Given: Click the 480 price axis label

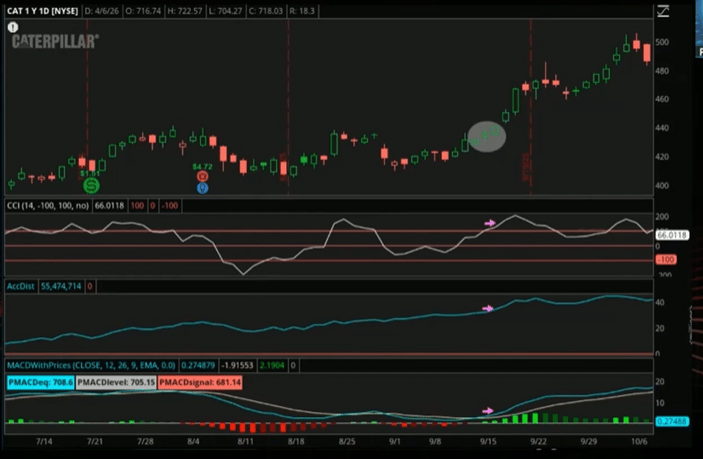Looking at the screenshot, I should click(662, 71).
